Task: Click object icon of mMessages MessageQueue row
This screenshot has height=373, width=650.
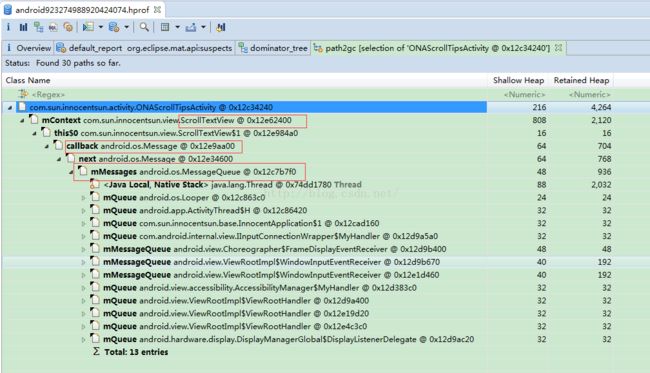Action: [83, 171]
